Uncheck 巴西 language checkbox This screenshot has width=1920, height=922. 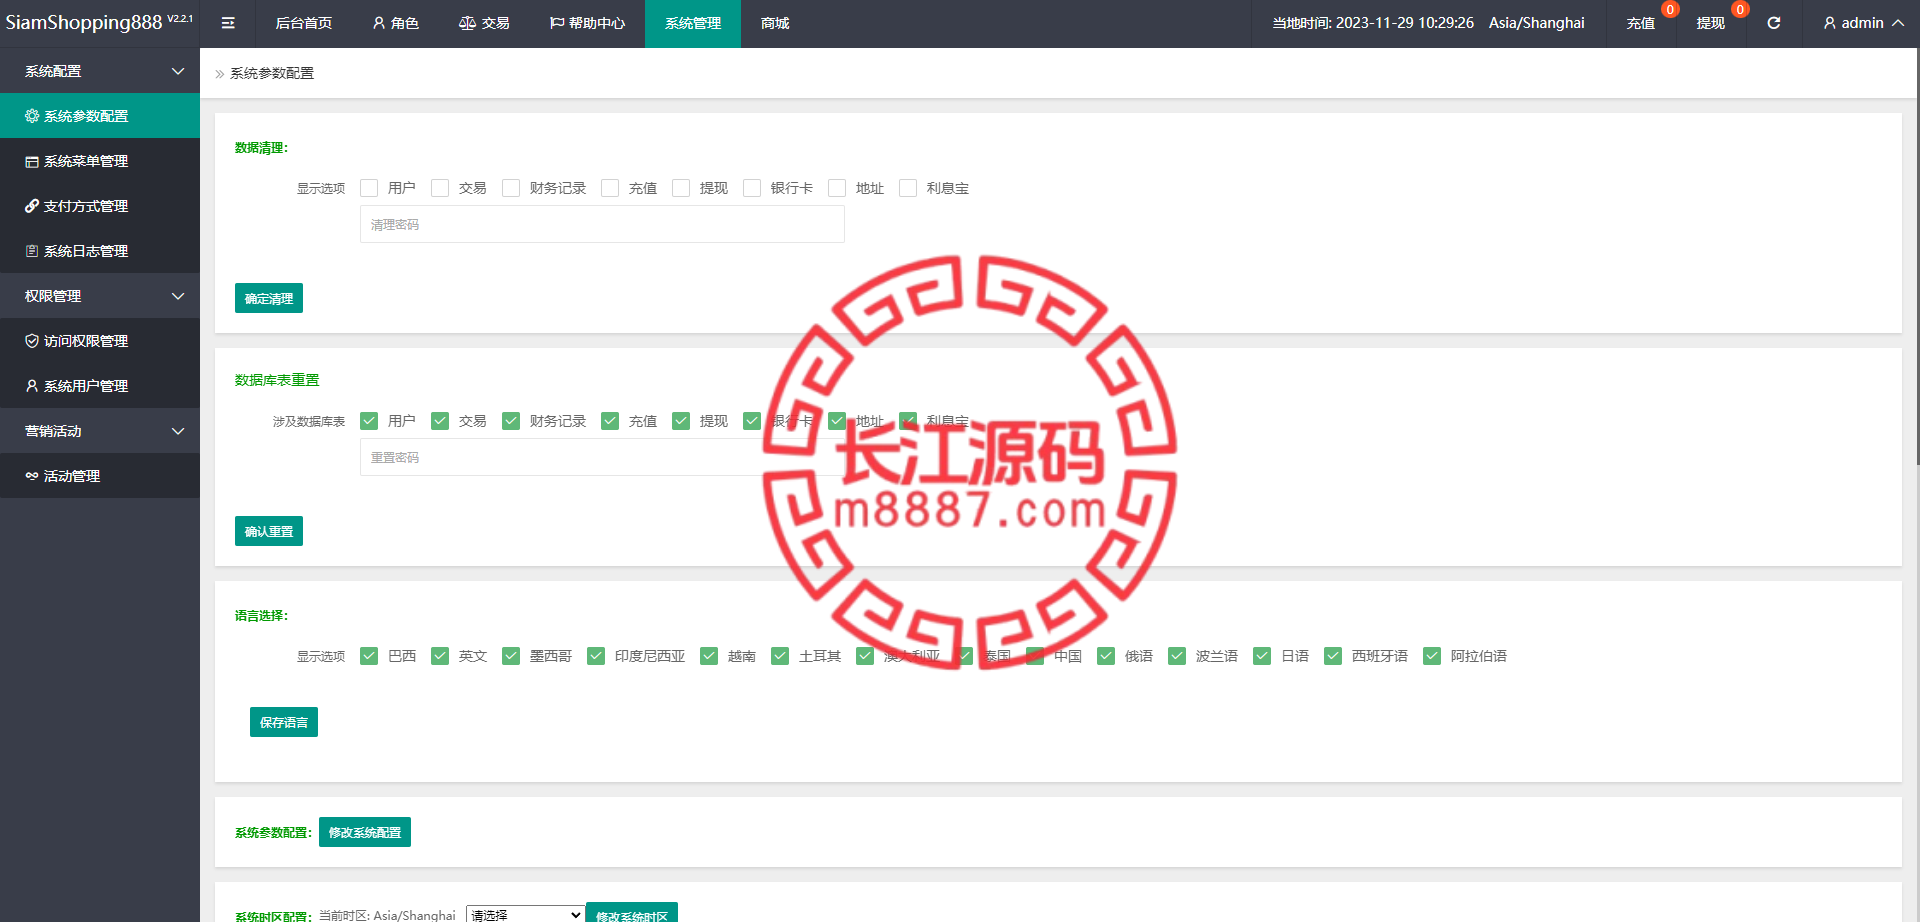coord(369,656)
